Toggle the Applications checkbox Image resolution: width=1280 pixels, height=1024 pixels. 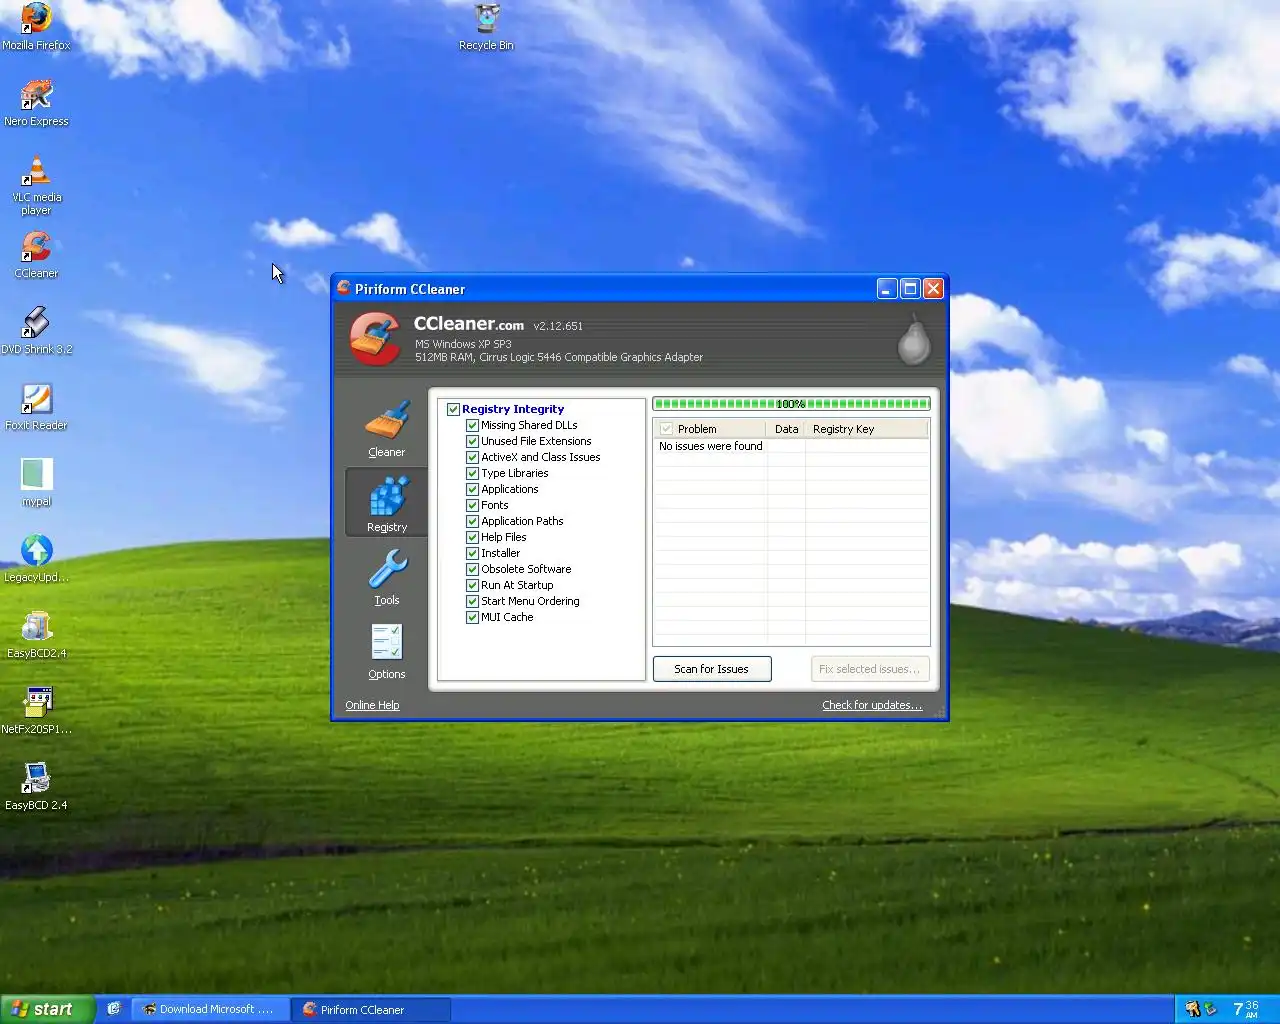(472, 489)
